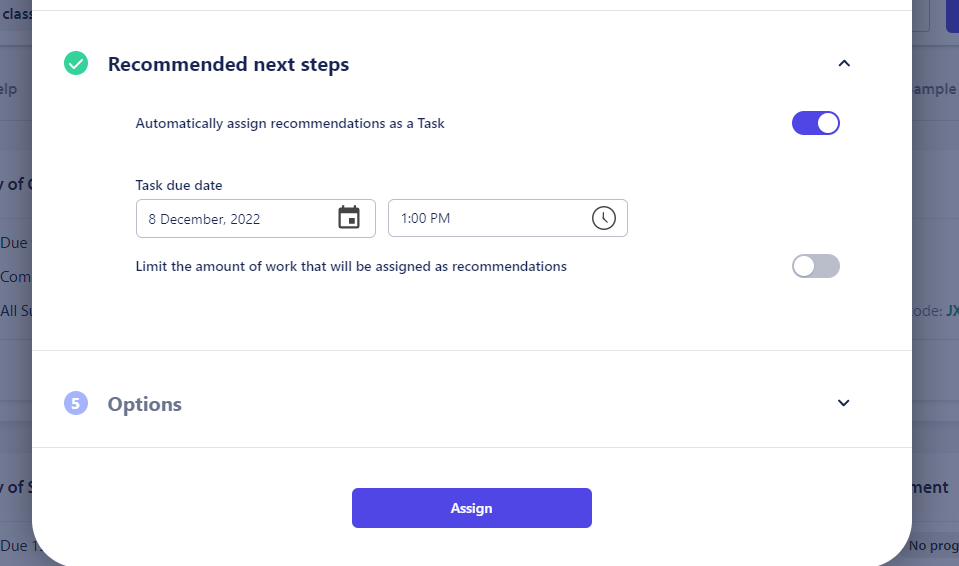
Task: Click the Automatically assign recommendations label
Action: click(290, 124)
